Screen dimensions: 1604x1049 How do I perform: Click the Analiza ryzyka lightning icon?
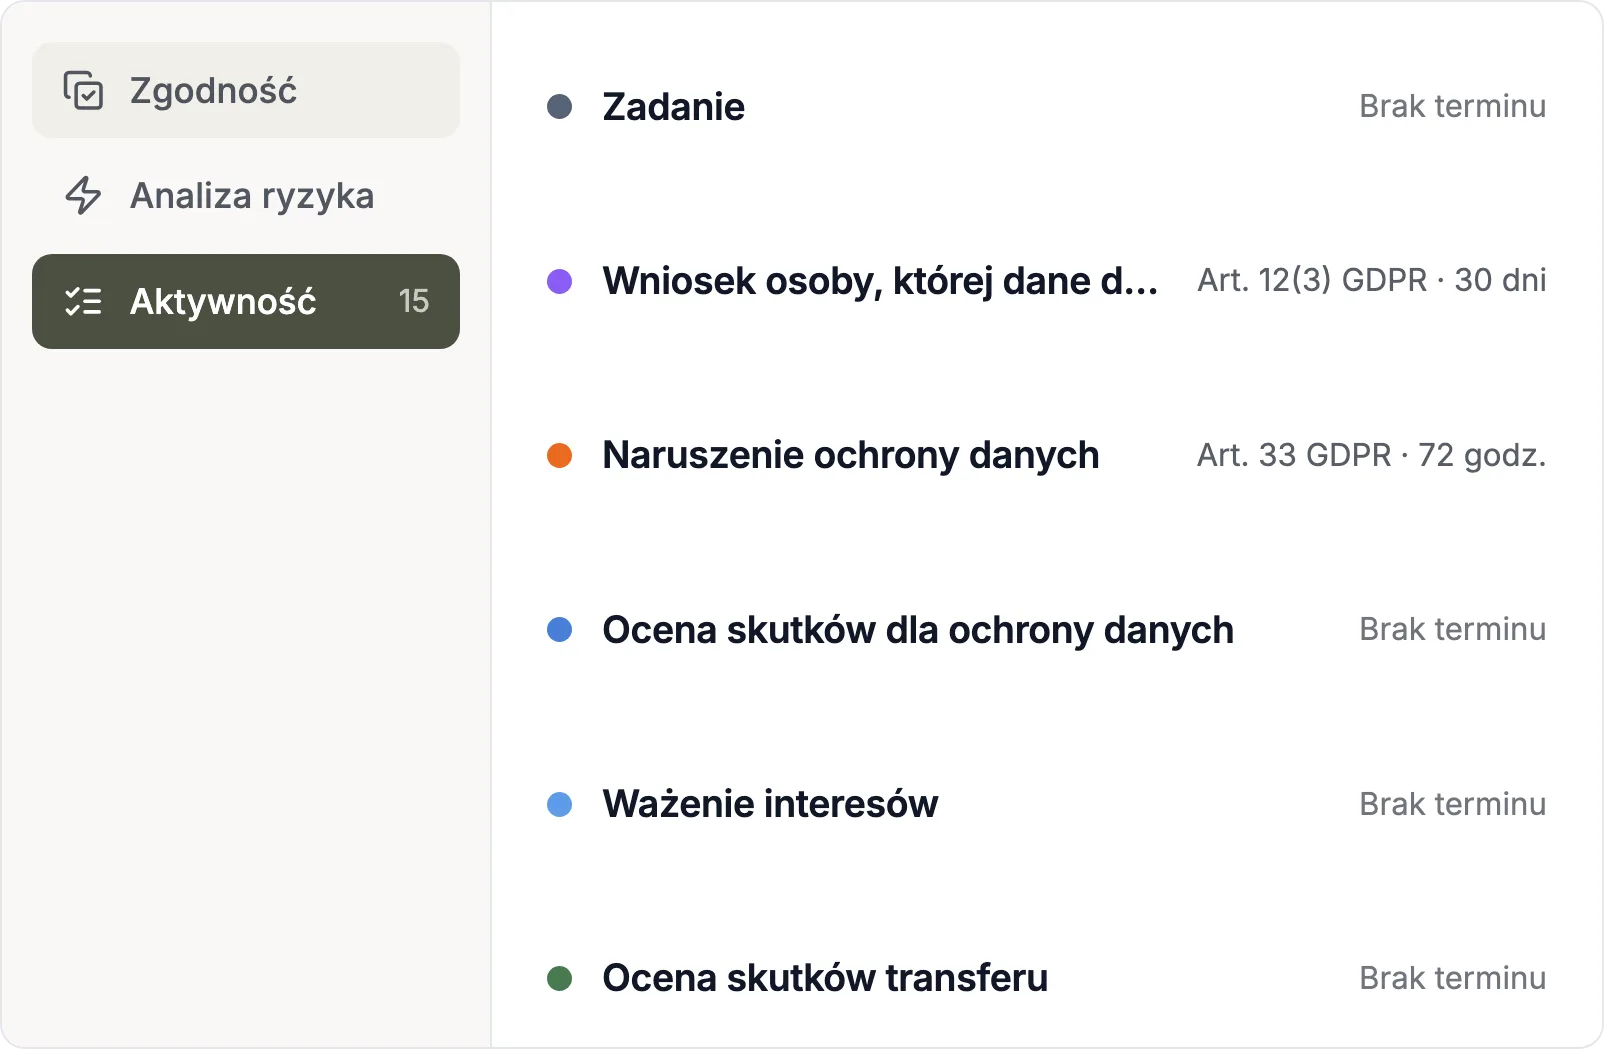tap(83, 195)
